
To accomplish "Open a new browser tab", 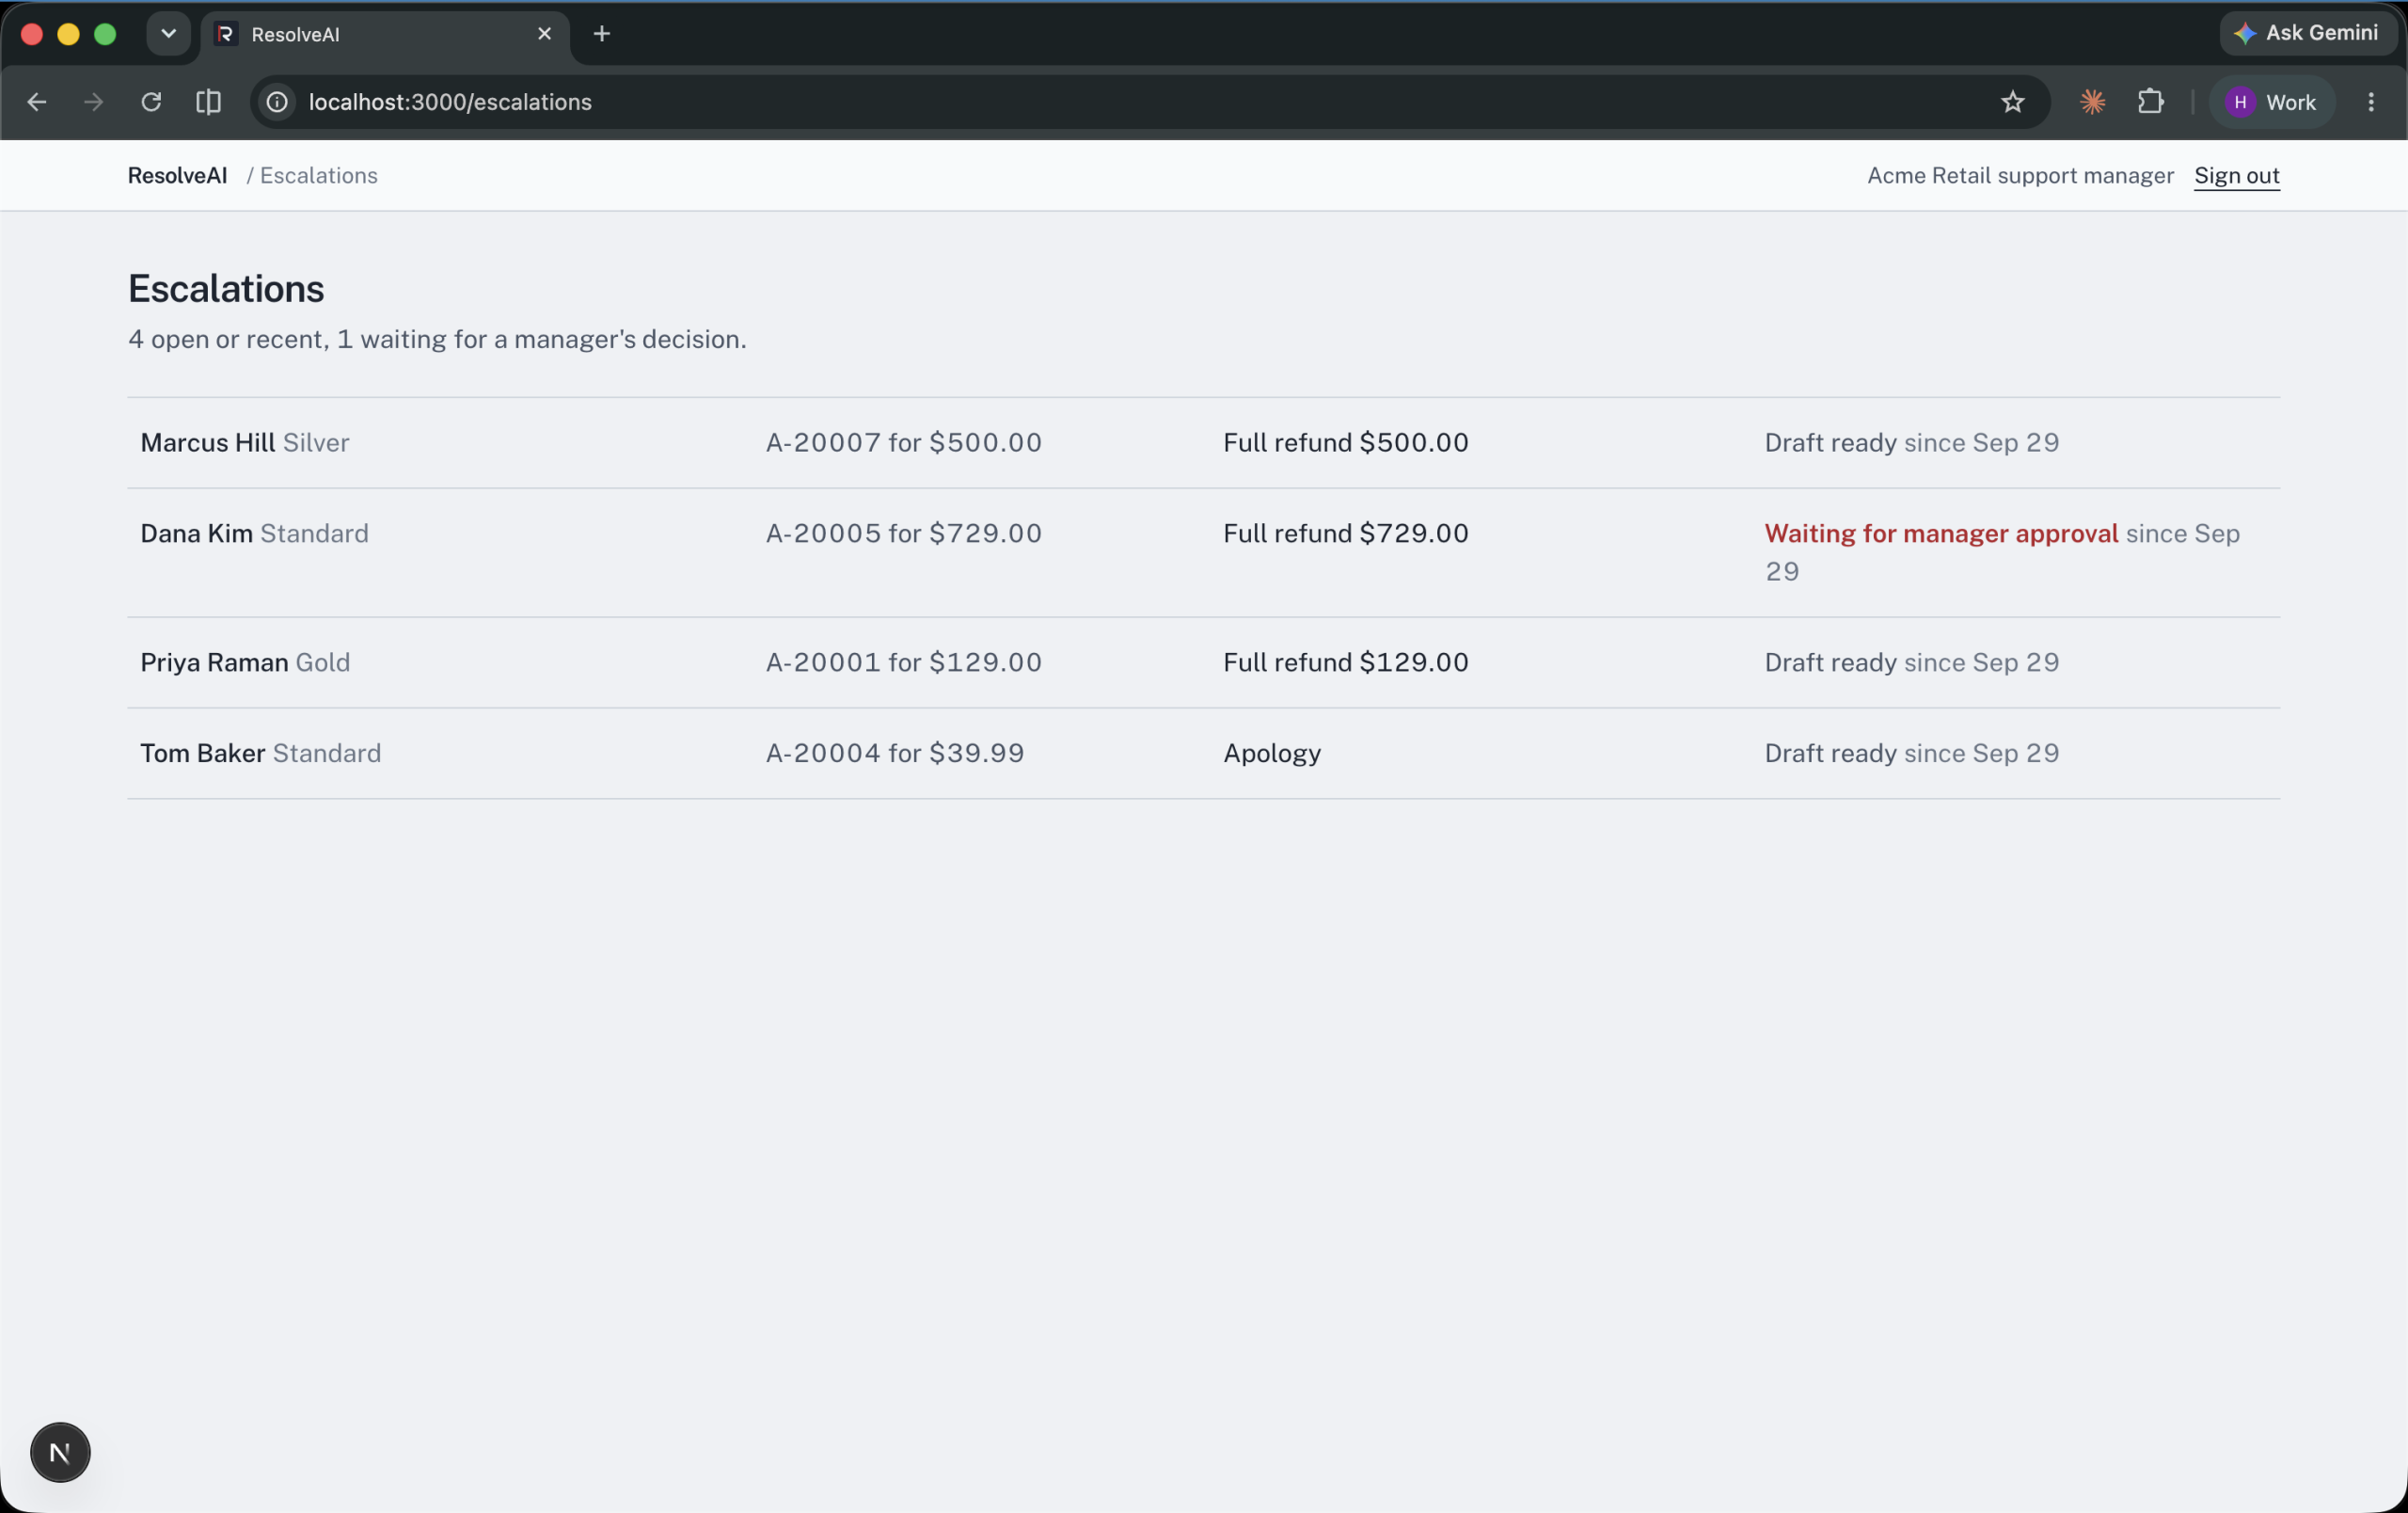I will (601, 34).
